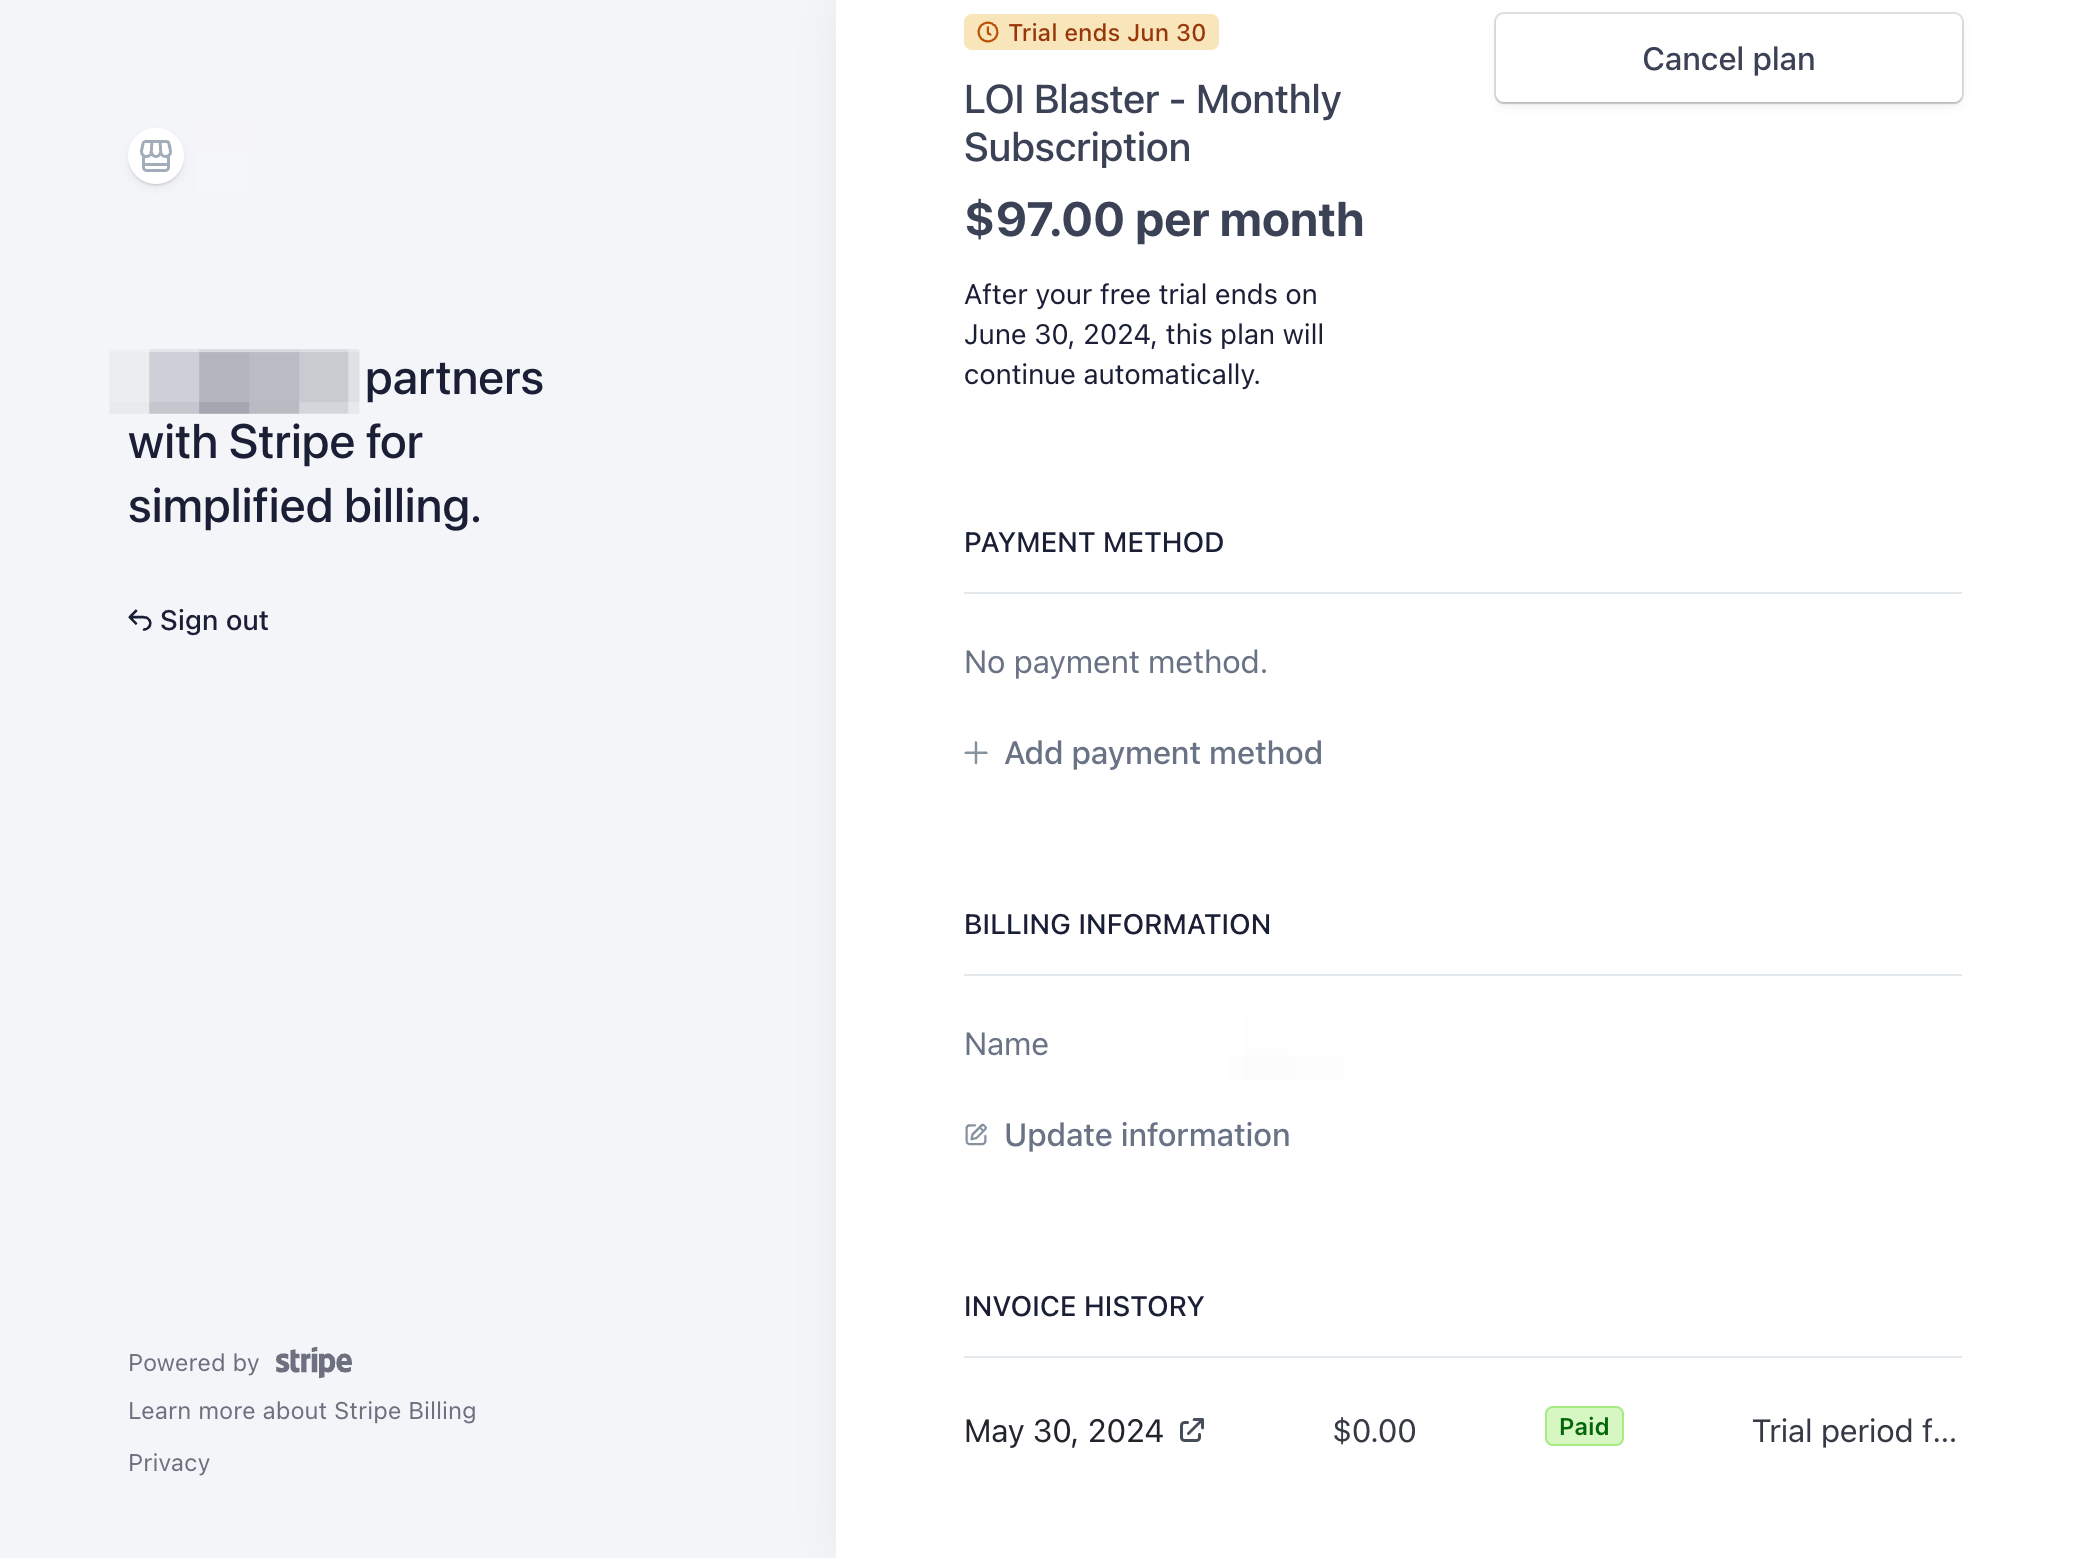Open Learn more about Stripe Billing
This screenshot has height=1558, width=2090.
click(302, 1411)
